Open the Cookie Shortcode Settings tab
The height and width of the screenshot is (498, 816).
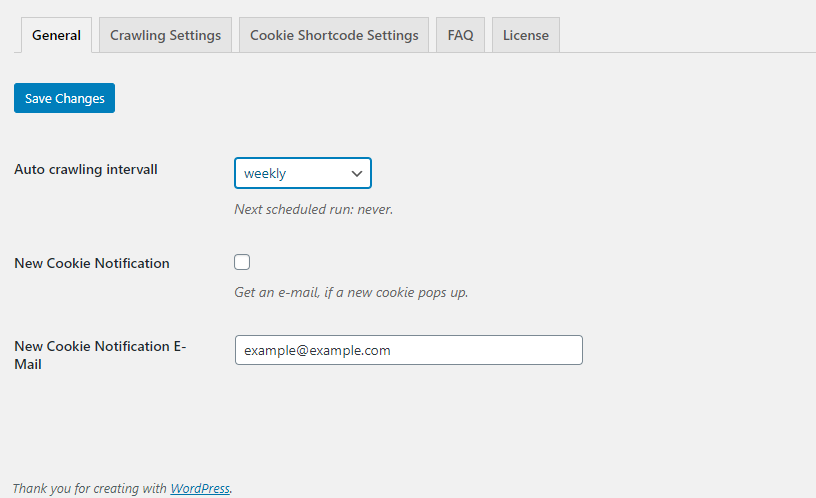coord(334,35)
